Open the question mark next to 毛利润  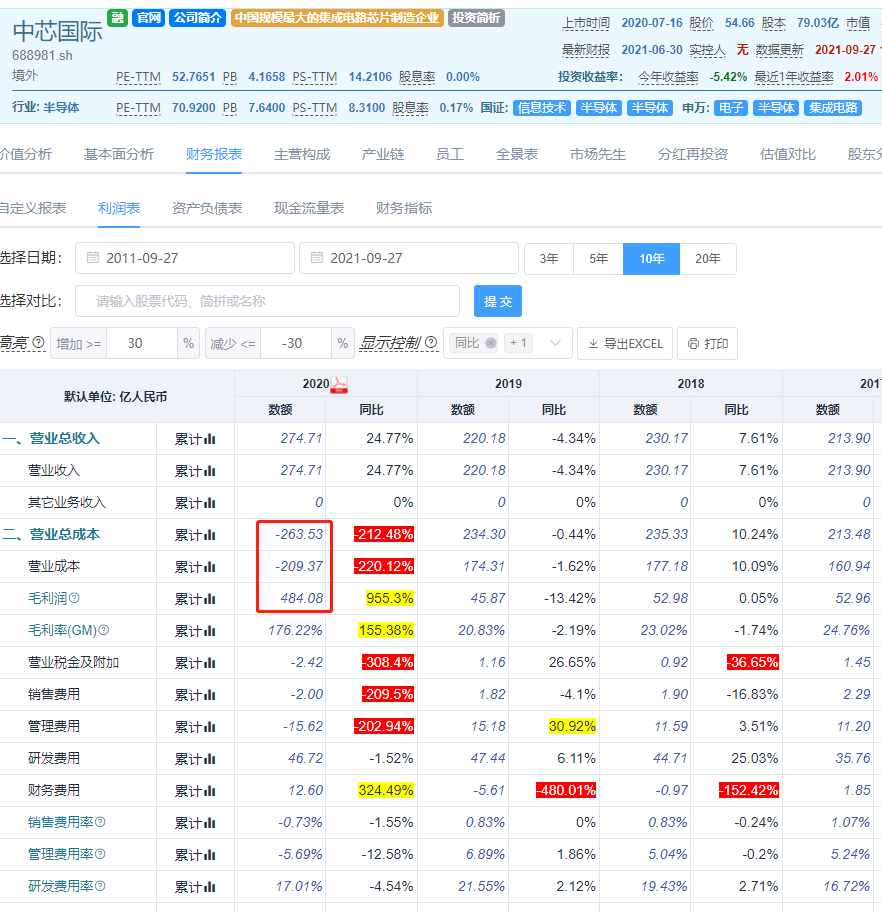point(74,598)
